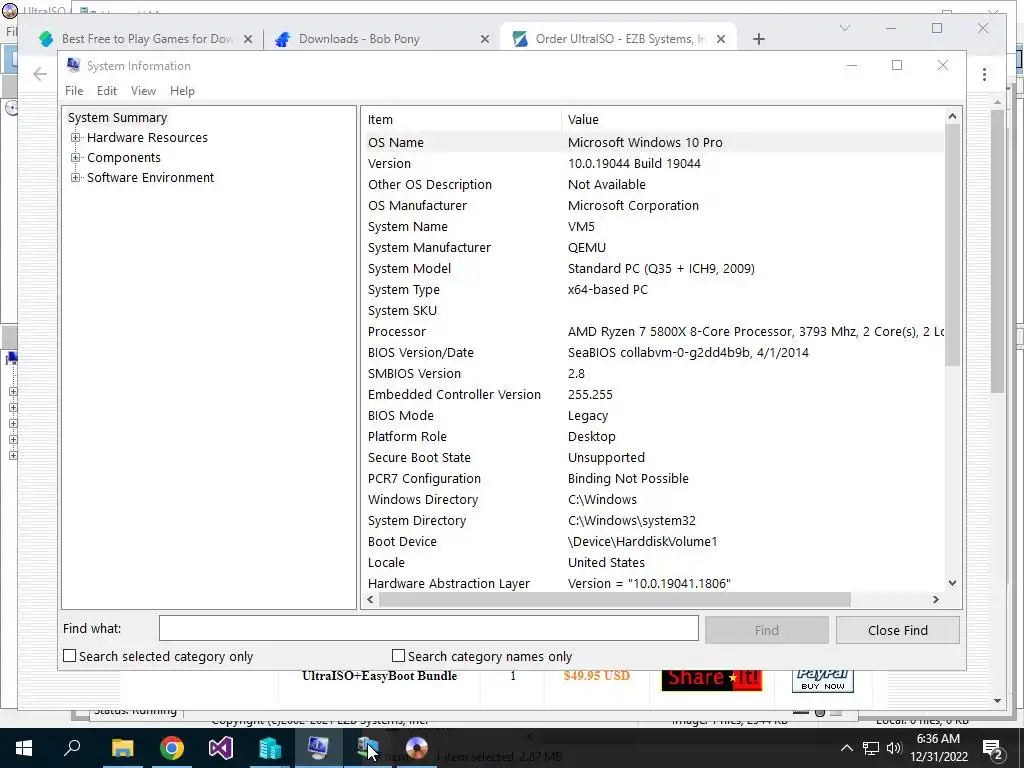Click the Close Find button
The height and width of the screenshot is (768, 1024).
coord(897,630)
